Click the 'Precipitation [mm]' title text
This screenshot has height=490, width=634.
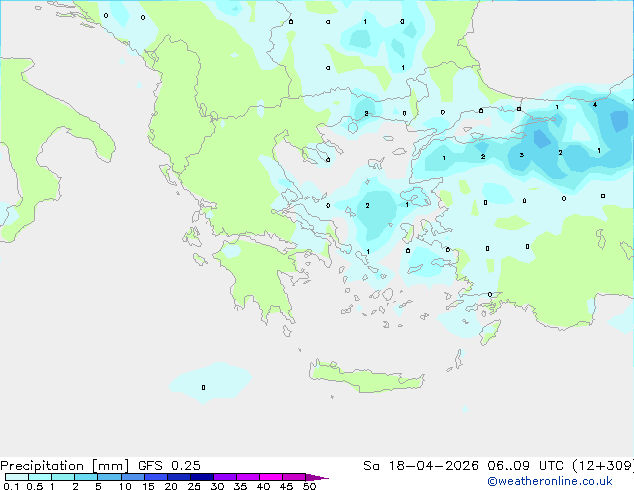pyautogui.click(x=64, y=466)
